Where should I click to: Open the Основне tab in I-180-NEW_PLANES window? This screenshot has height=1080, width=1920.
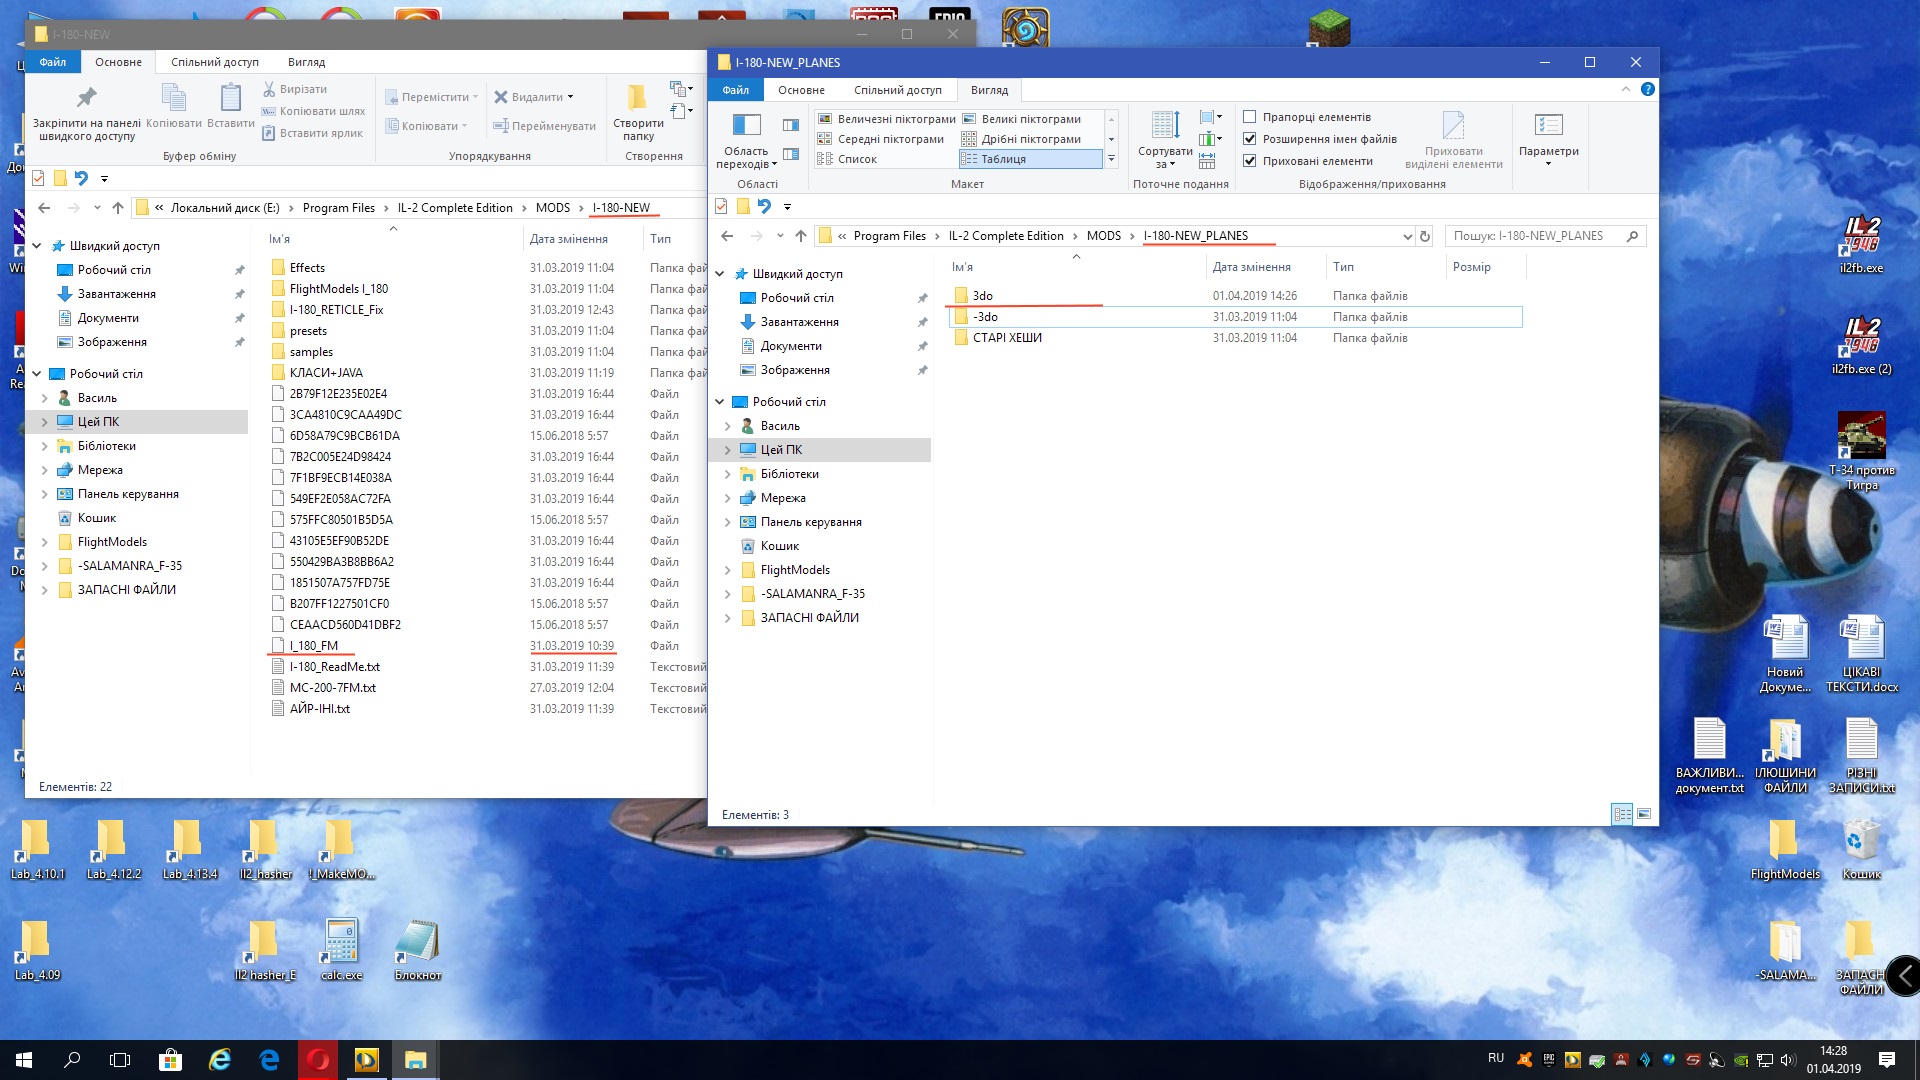point(801,90)
